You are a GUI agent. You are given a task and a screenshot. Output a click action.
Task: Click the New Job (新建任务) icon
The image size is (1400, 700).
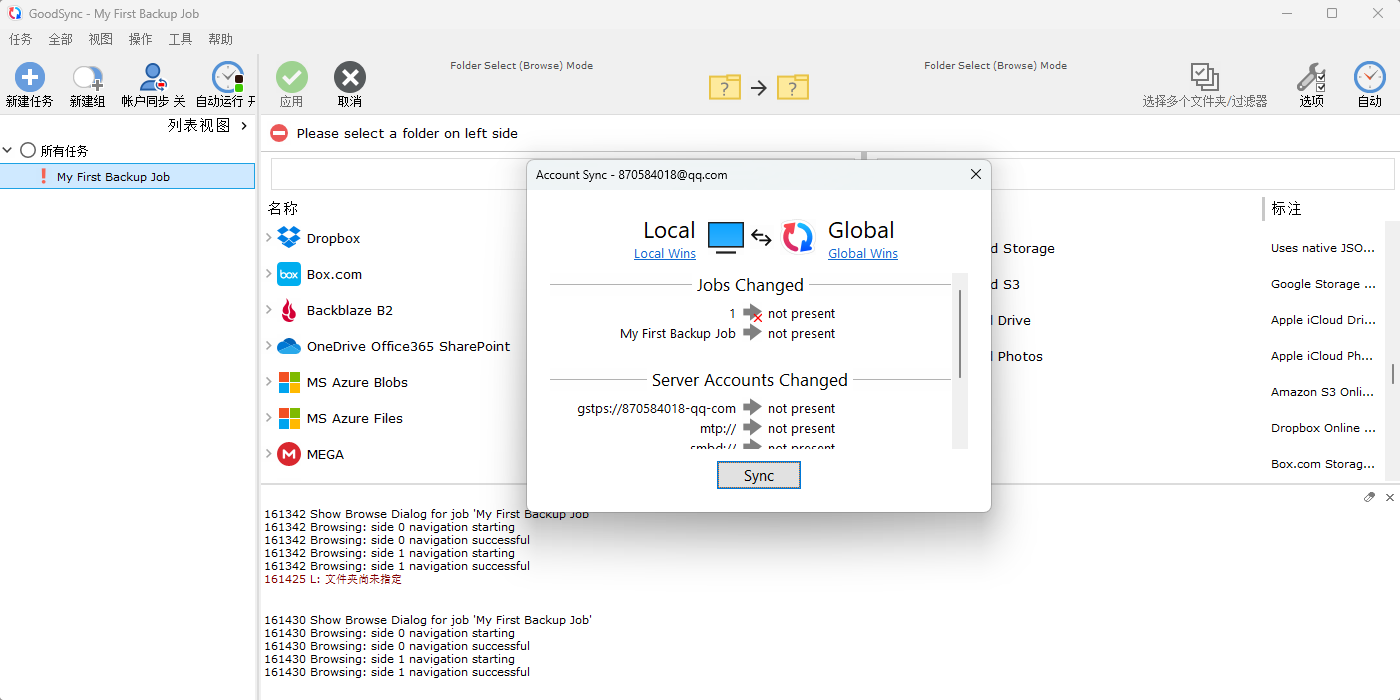pyautogui.click(x=29, y=78)
